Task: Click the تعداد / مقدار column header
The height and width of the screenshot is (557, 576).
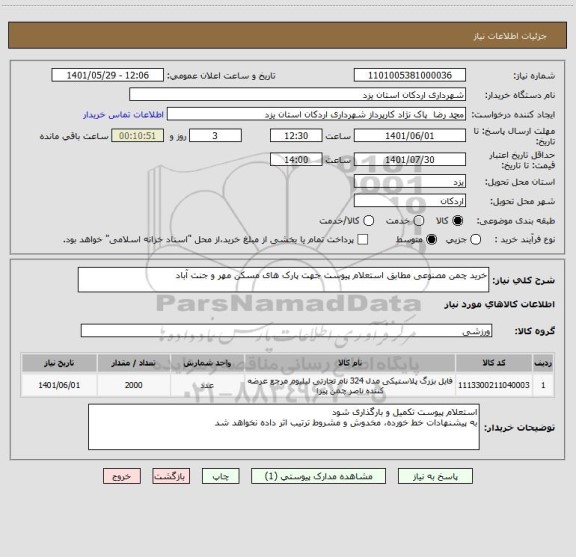Action: tap(133, 363)
